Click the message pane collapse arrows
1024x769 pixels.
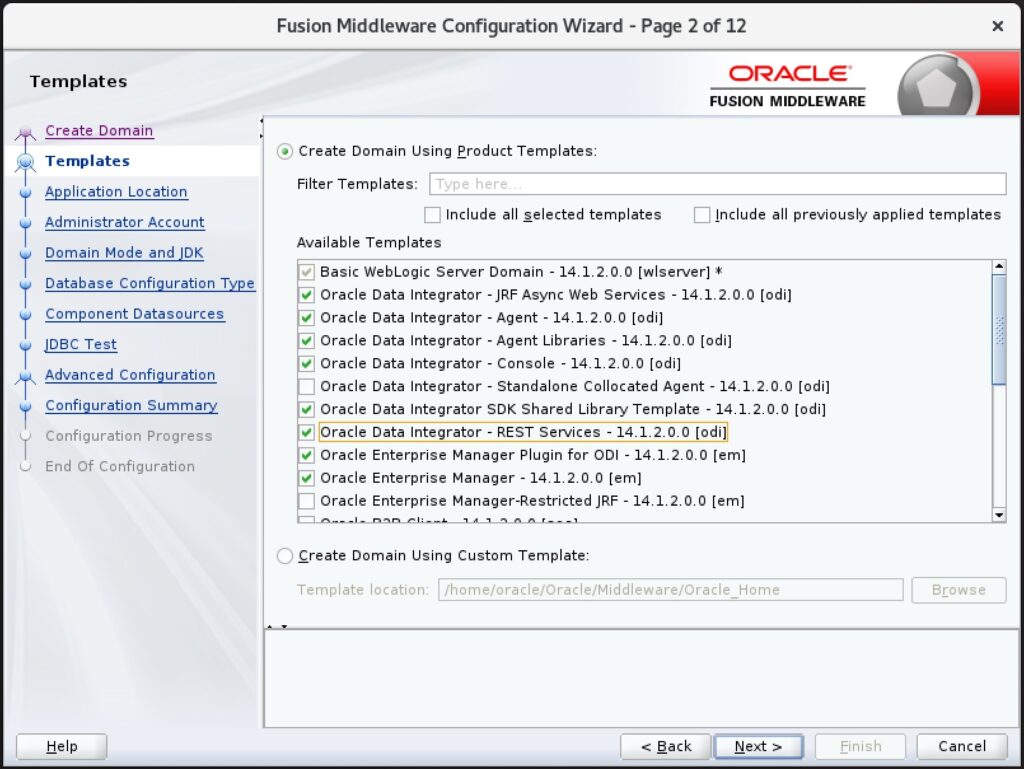click(277, 627)
